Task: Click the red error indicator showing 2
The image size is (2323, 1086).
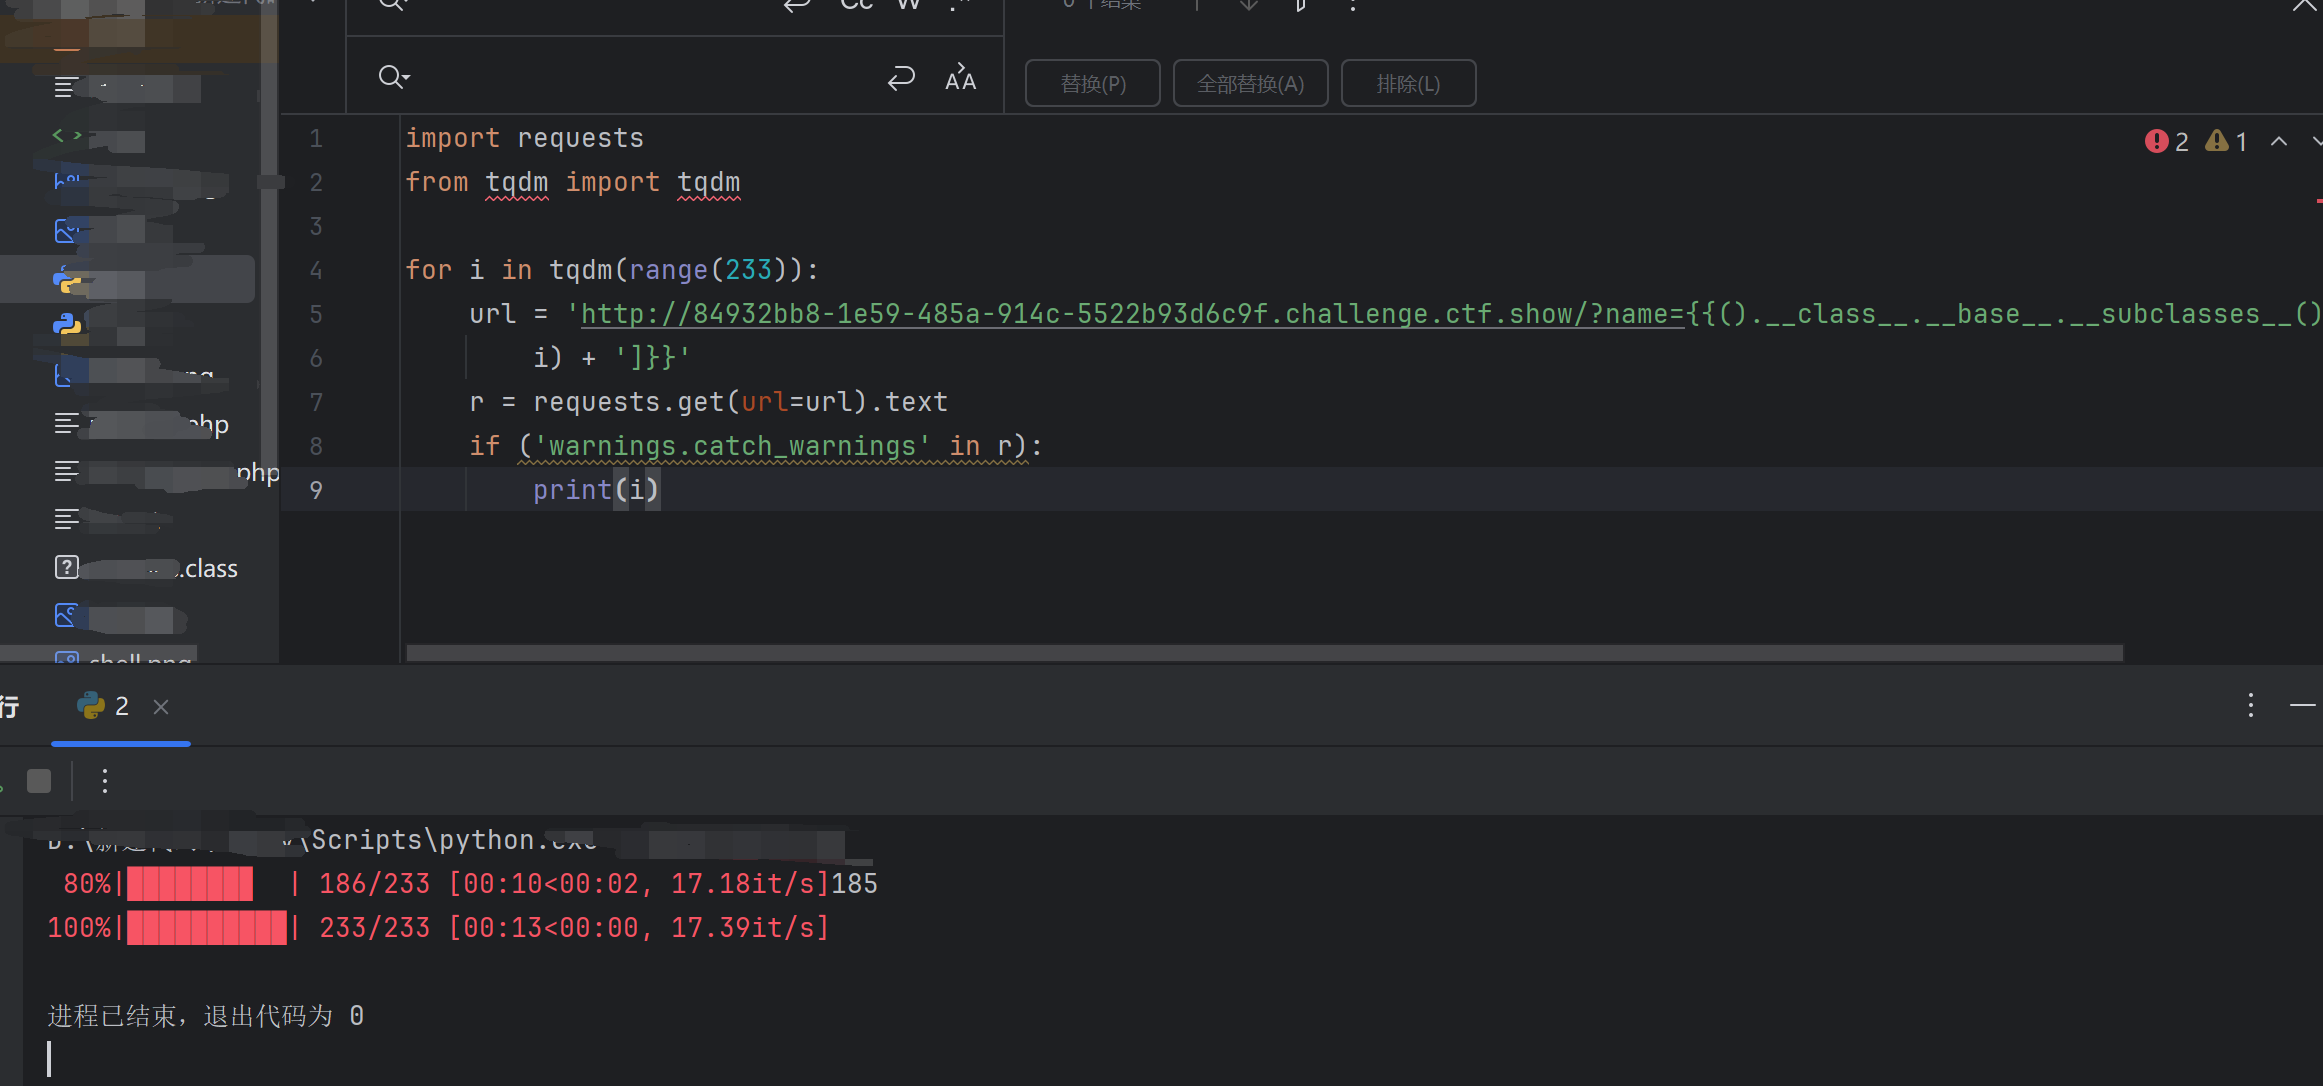Action: tap(2166, 142)
